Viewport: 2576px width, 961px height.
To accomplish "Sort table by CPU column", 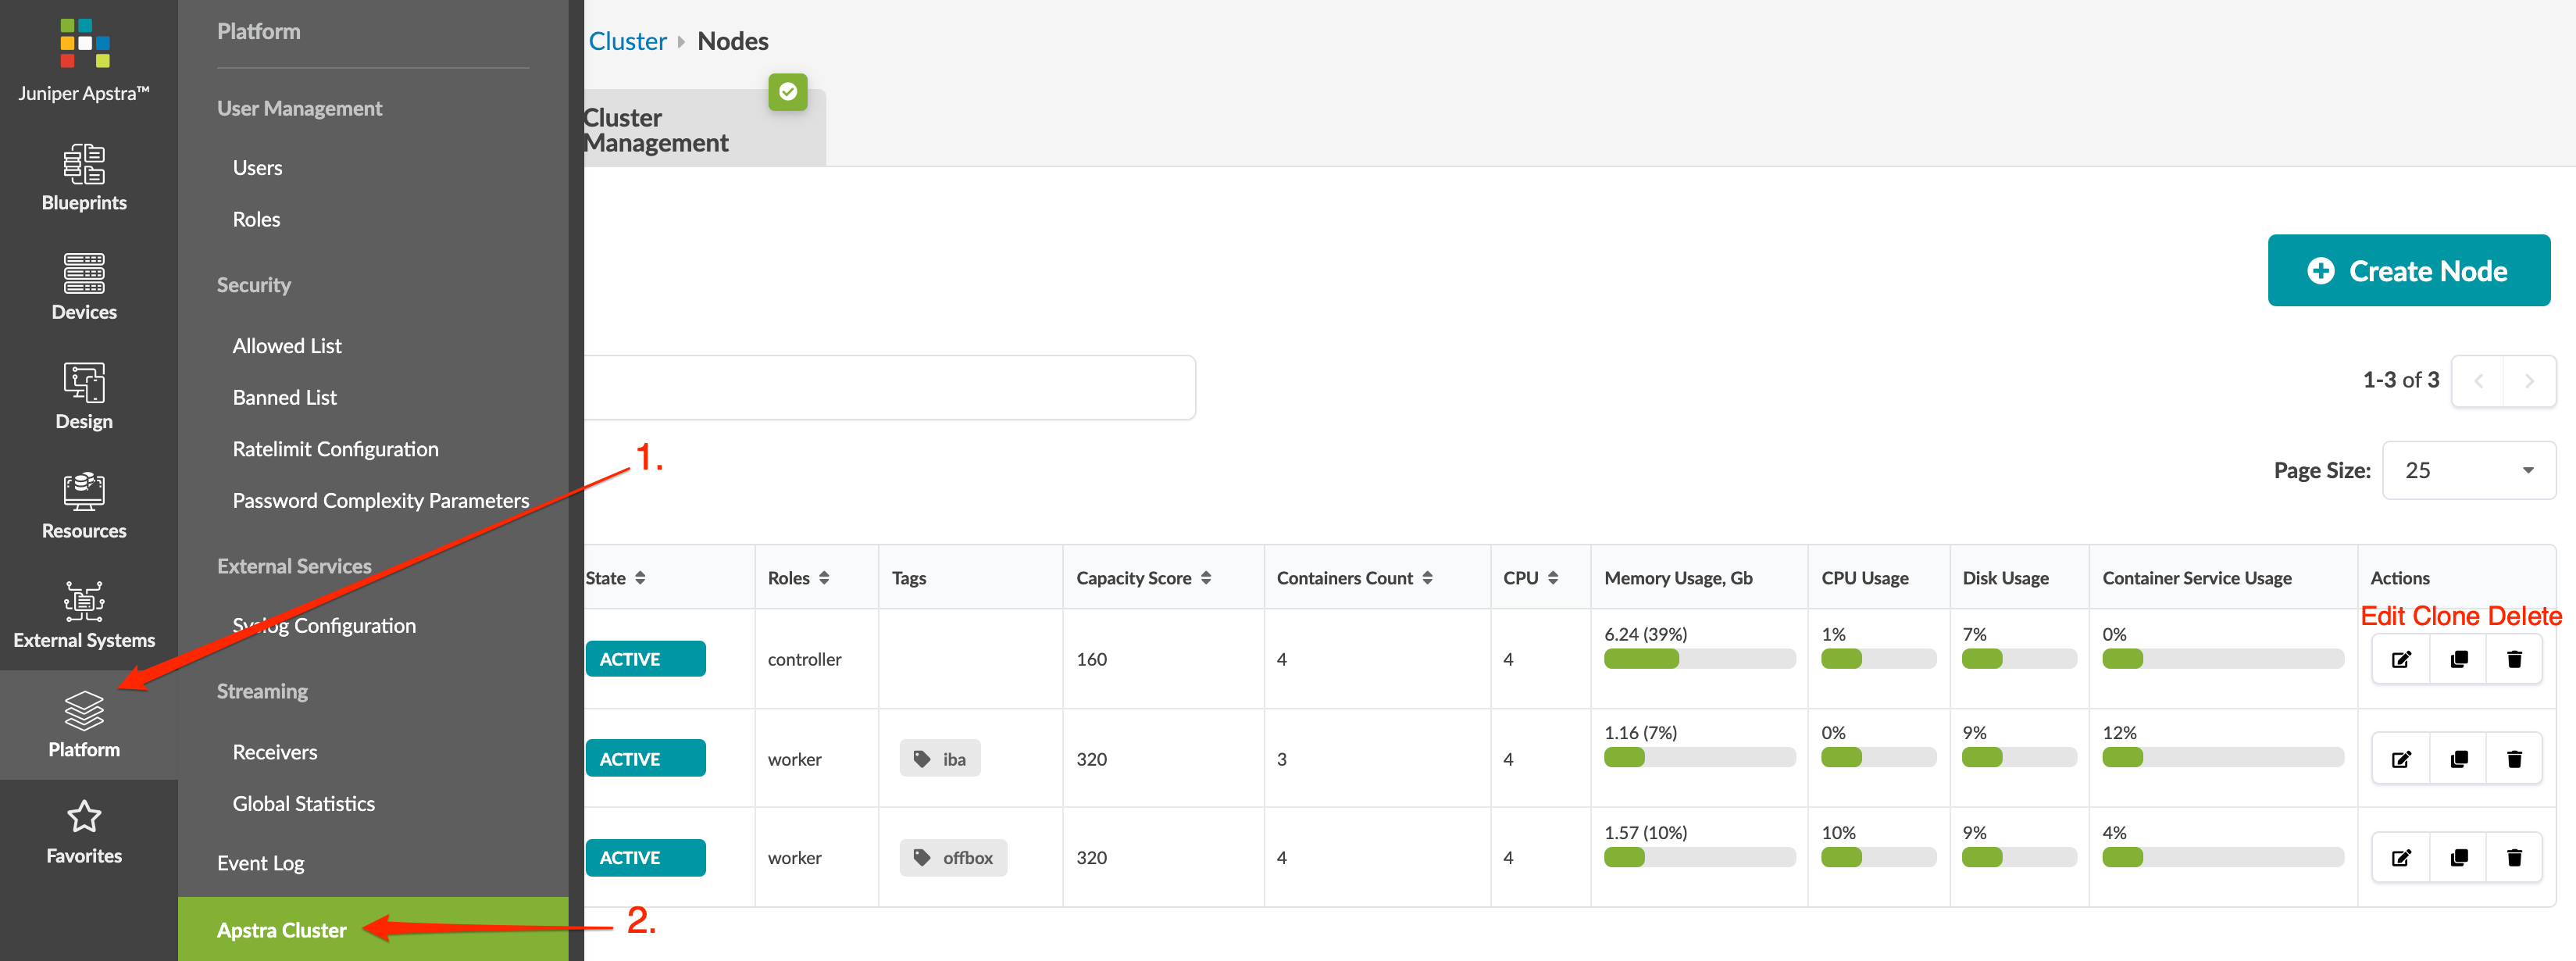I will [x=1552, y=578].
